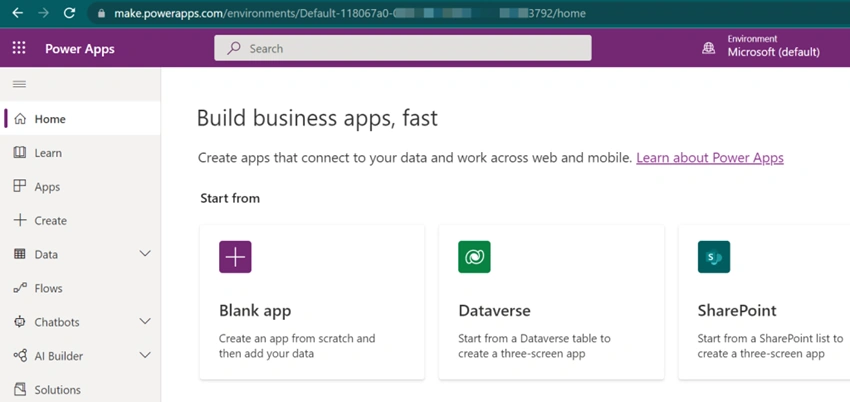The image size is (850, 402).
Task: Click into the Search input field
Action: click(x=403, y=48)
